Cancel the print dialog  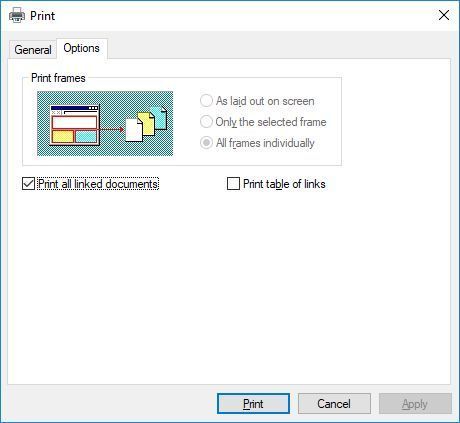(x=334, y=404)
